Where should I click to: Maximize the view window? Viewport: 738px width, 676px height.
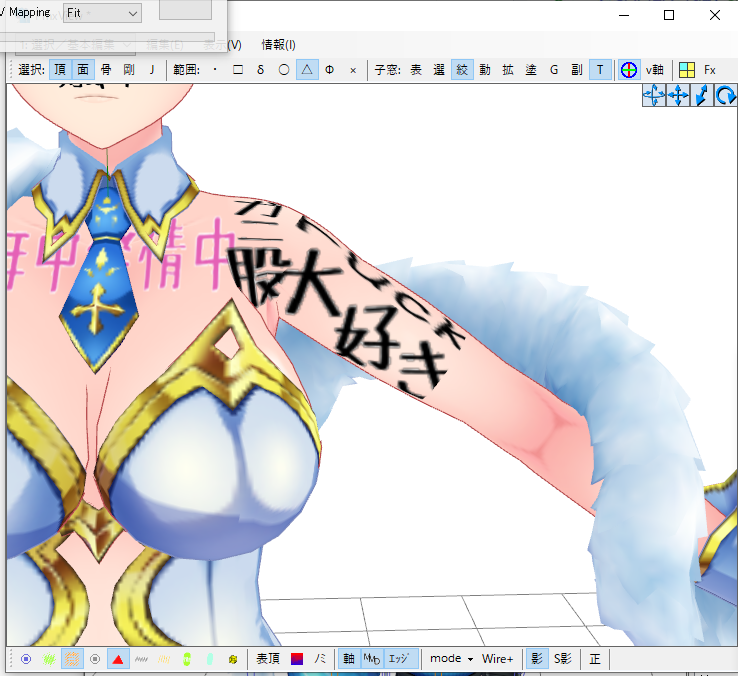[669, 15]
